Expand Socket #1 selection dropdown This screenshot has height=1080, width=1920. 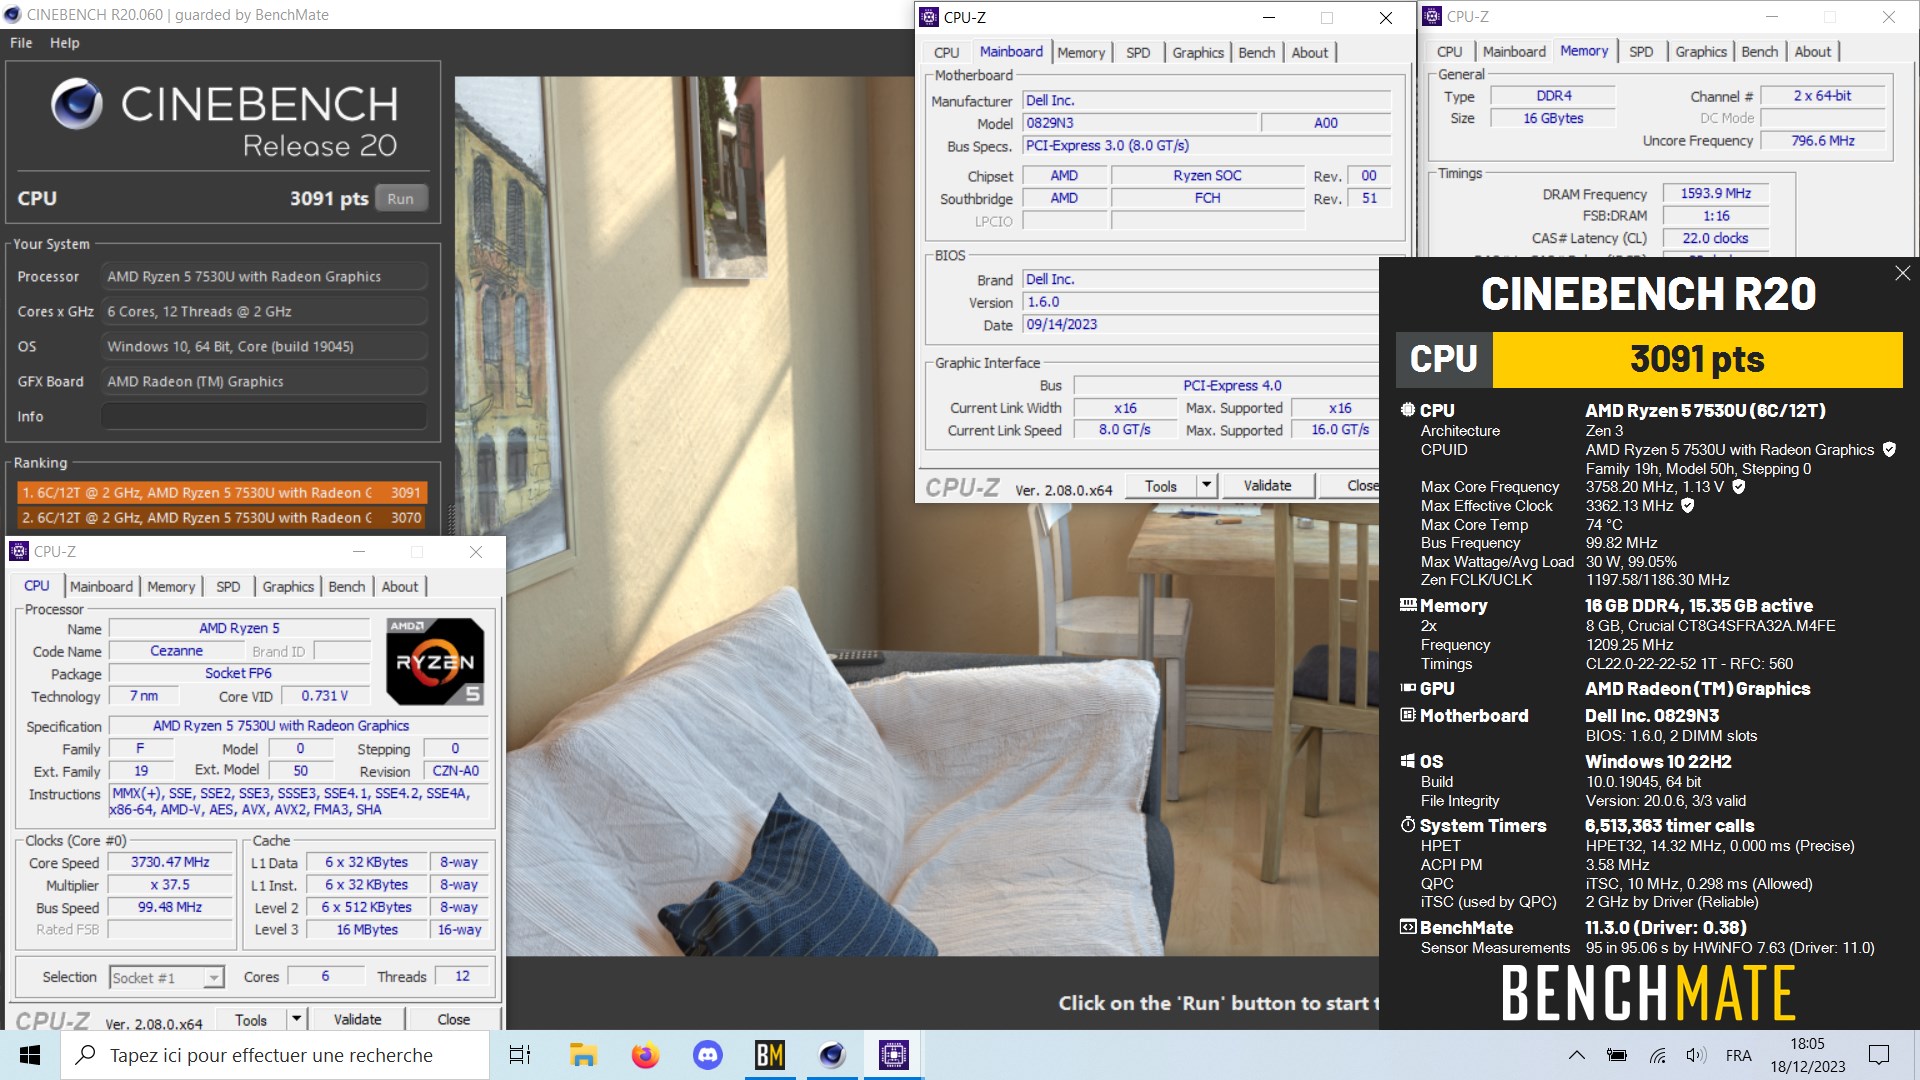point(213,978)
